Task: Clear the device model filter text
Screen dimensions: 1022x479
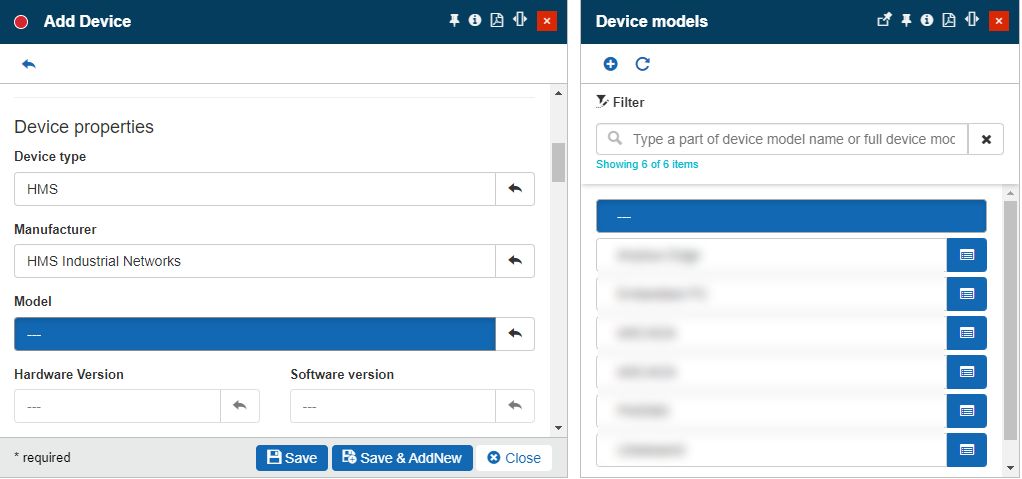Action: coord(986,139)
